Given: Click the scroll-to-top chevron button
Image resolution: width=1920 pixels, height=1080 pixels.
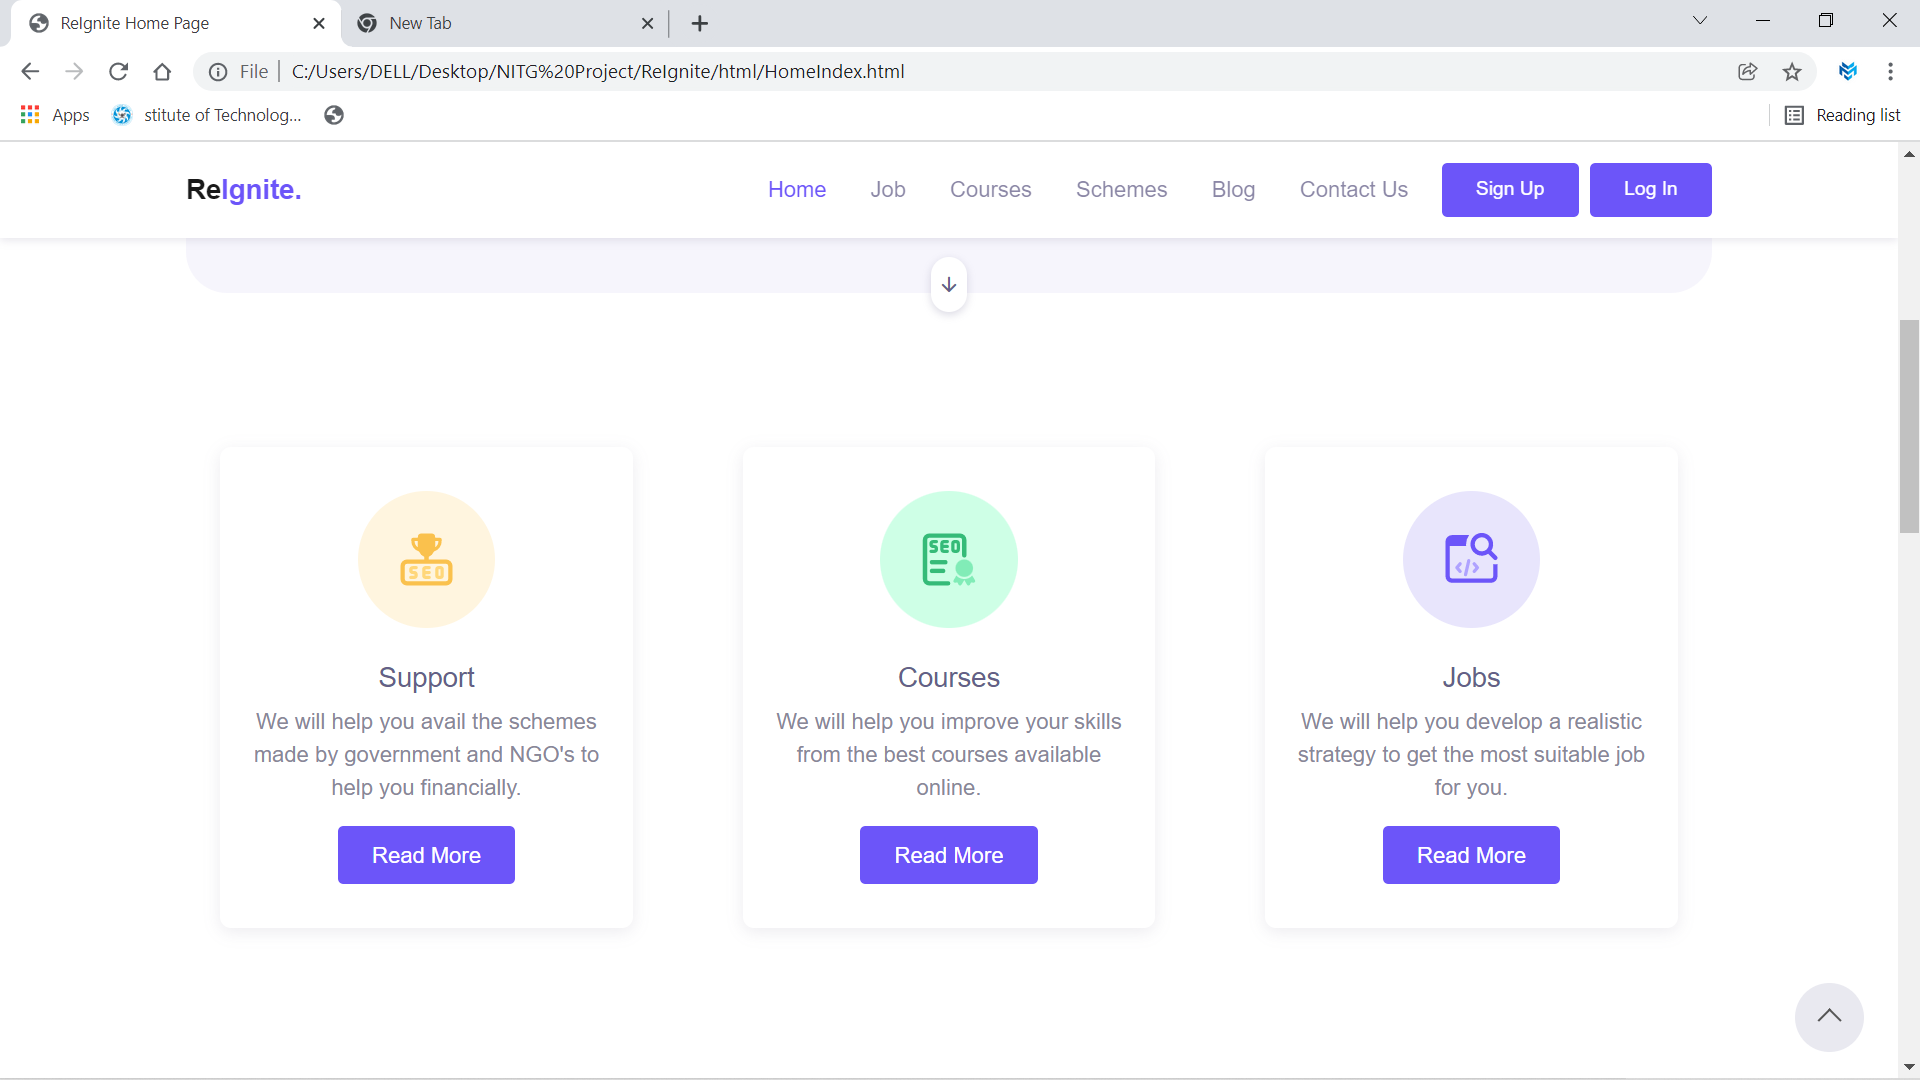Looking at the screenshot, I should click(x=1829, y=1017).
